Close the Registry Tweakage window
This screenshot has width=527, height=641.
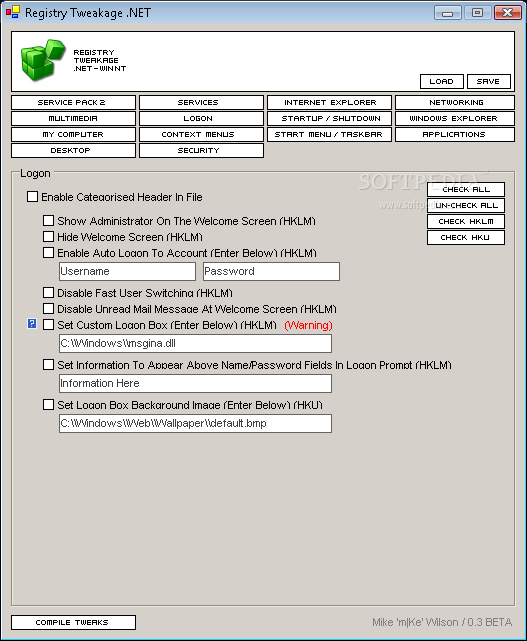(507, 13)
